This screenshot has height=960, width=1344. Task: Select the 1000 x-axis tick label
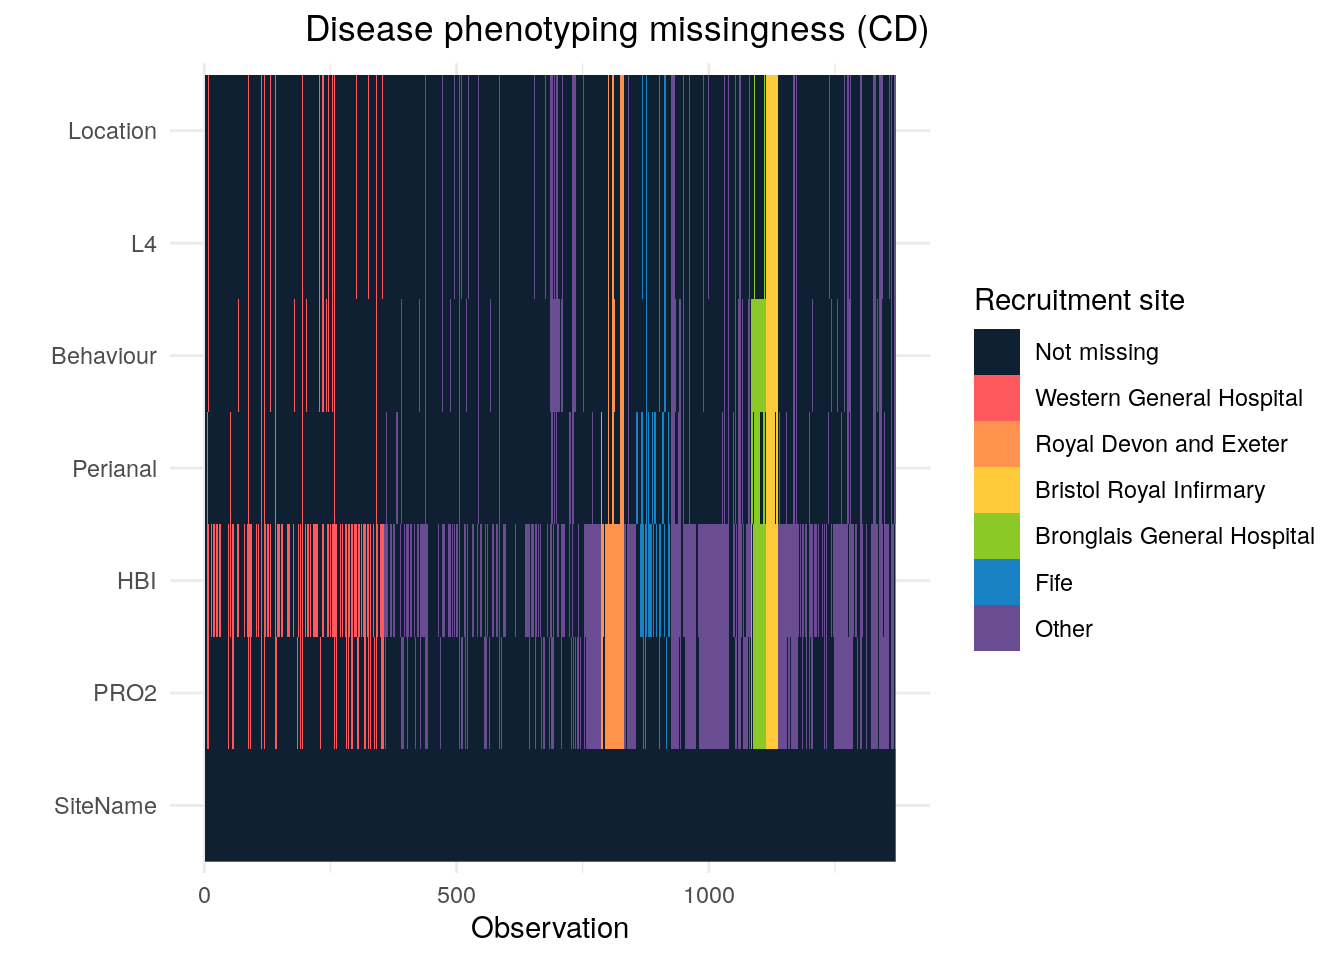click(x=709, y=895)
